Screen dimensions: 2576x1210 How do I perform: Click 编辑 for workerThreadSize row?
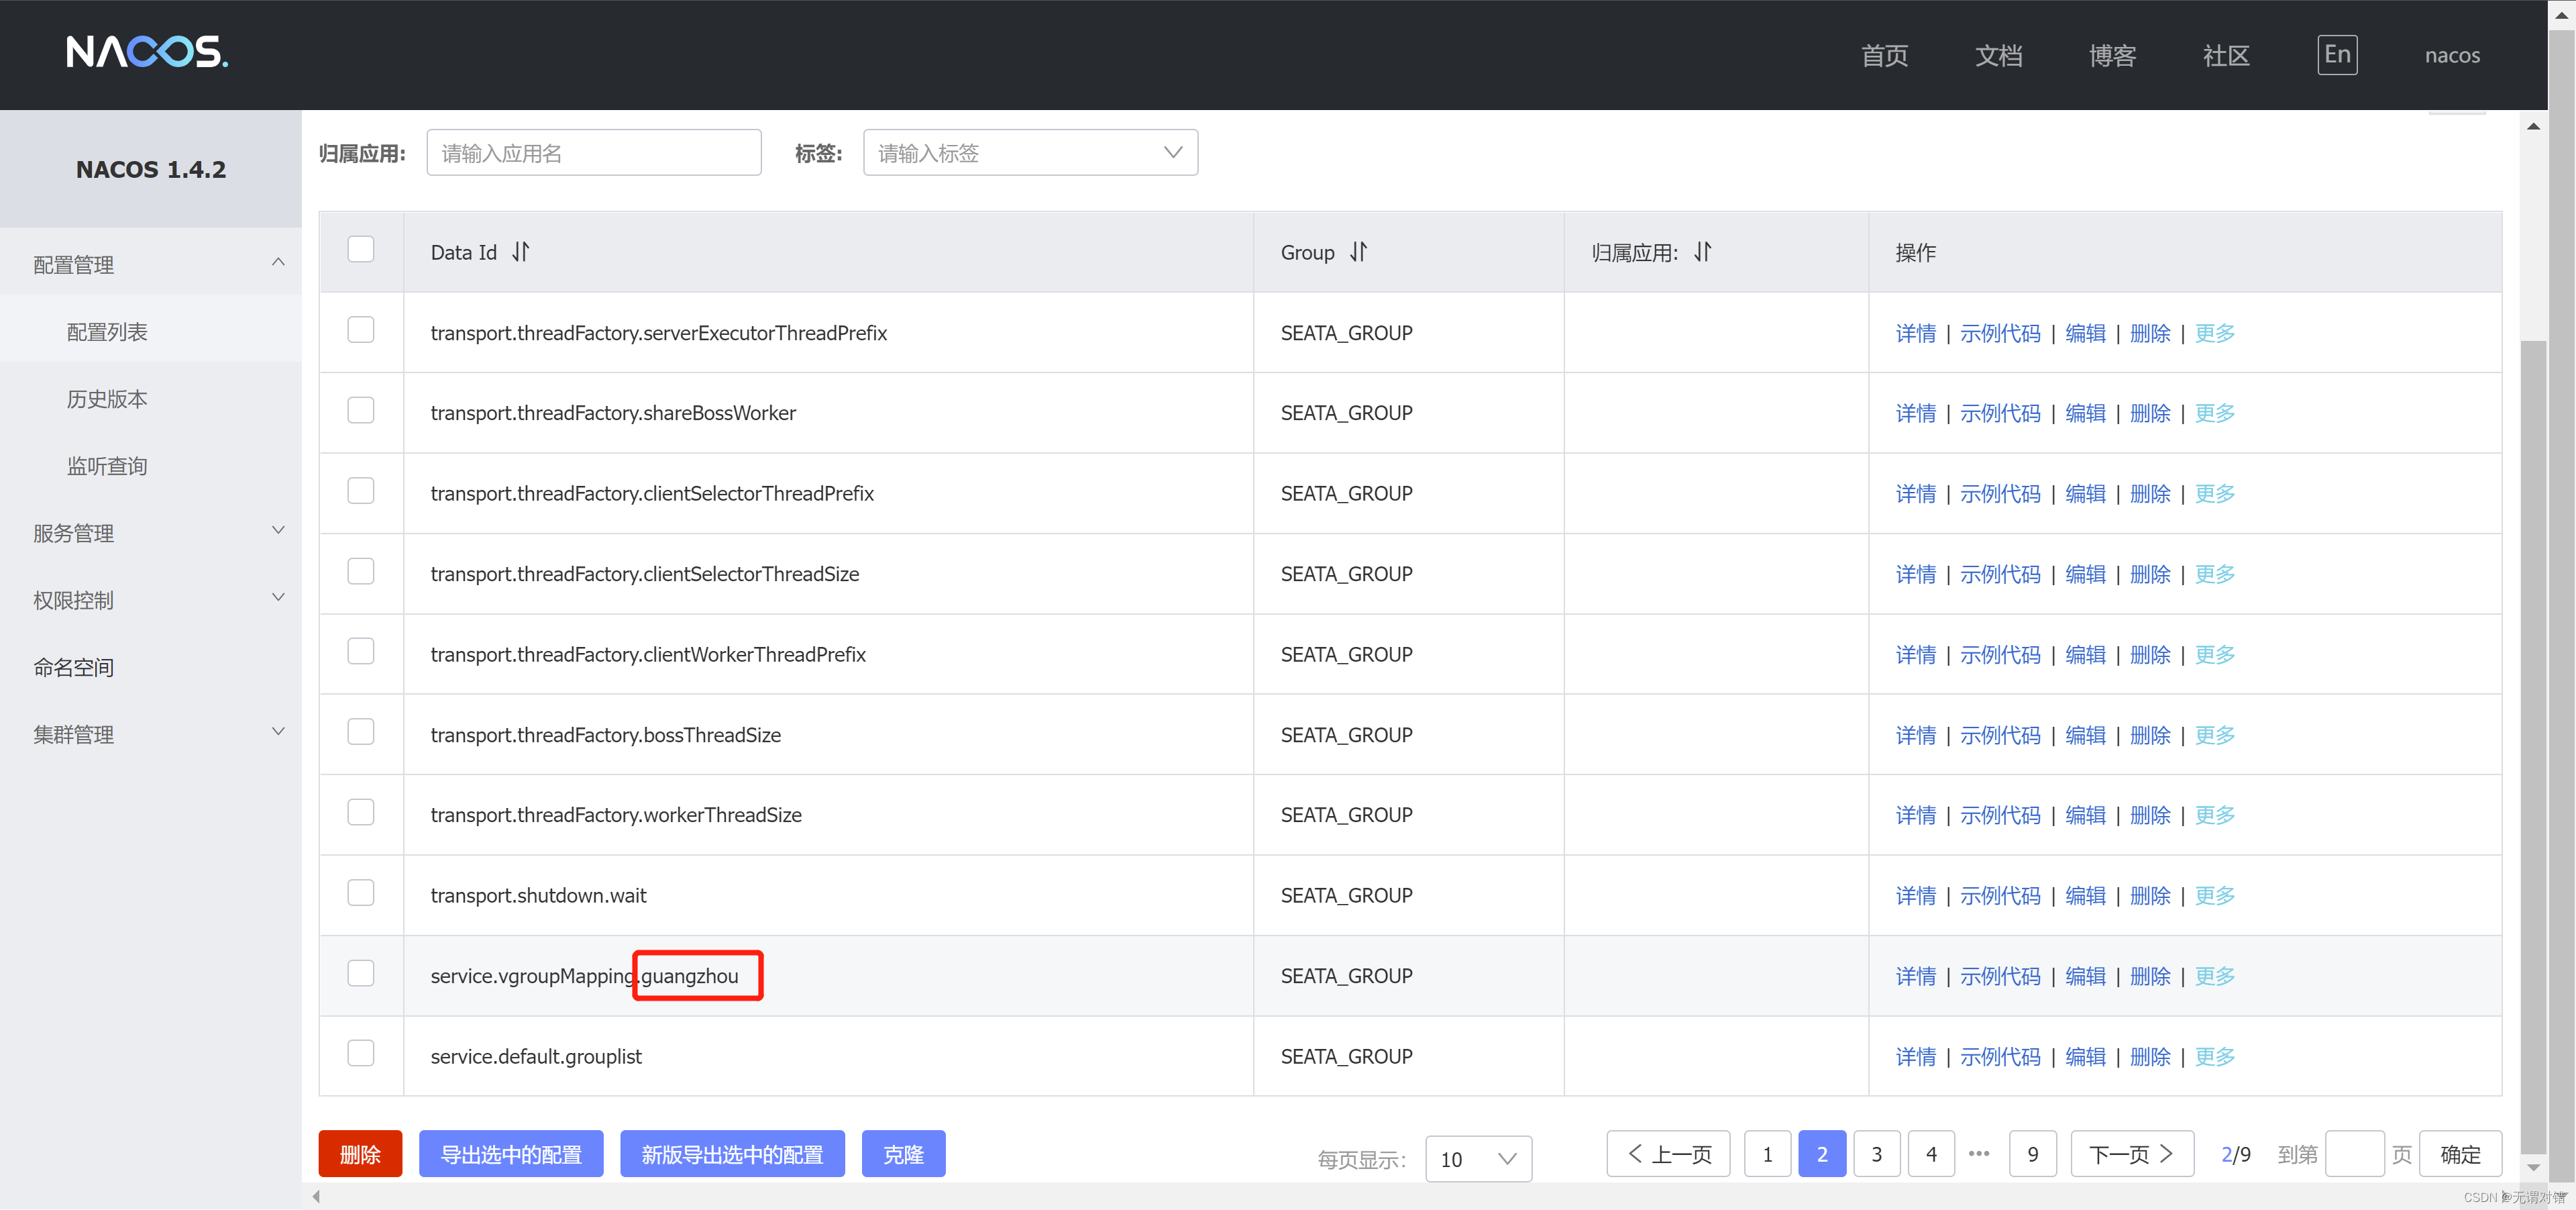coord(2085,815)
